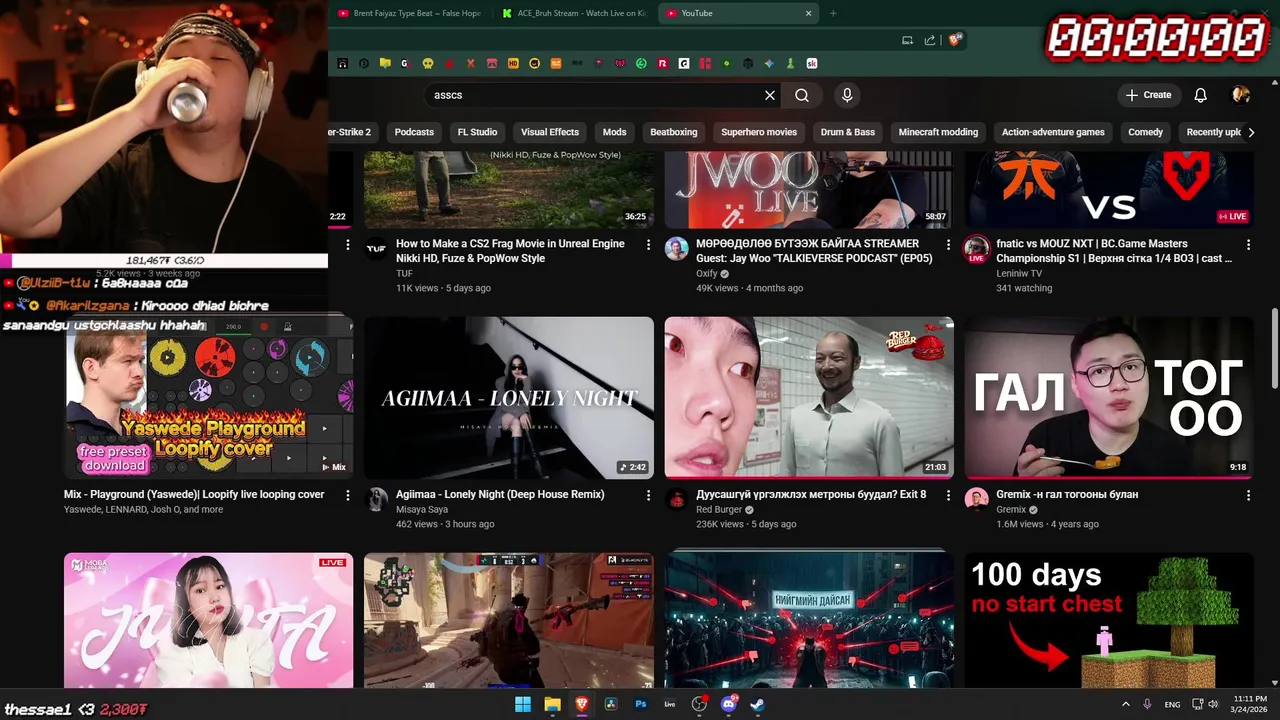Image resolution: width=1280 pixels, height=720 pixels.
Task: Open OBS Studio from the taskbar
Action: pyautogui.click(x=699, y=704)
